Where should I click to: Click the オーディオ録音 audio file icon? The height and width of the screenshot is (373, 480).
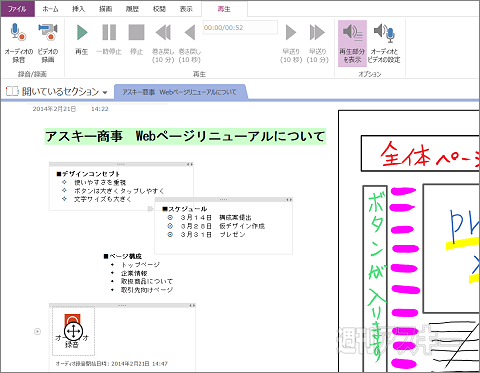pos(73,331)
